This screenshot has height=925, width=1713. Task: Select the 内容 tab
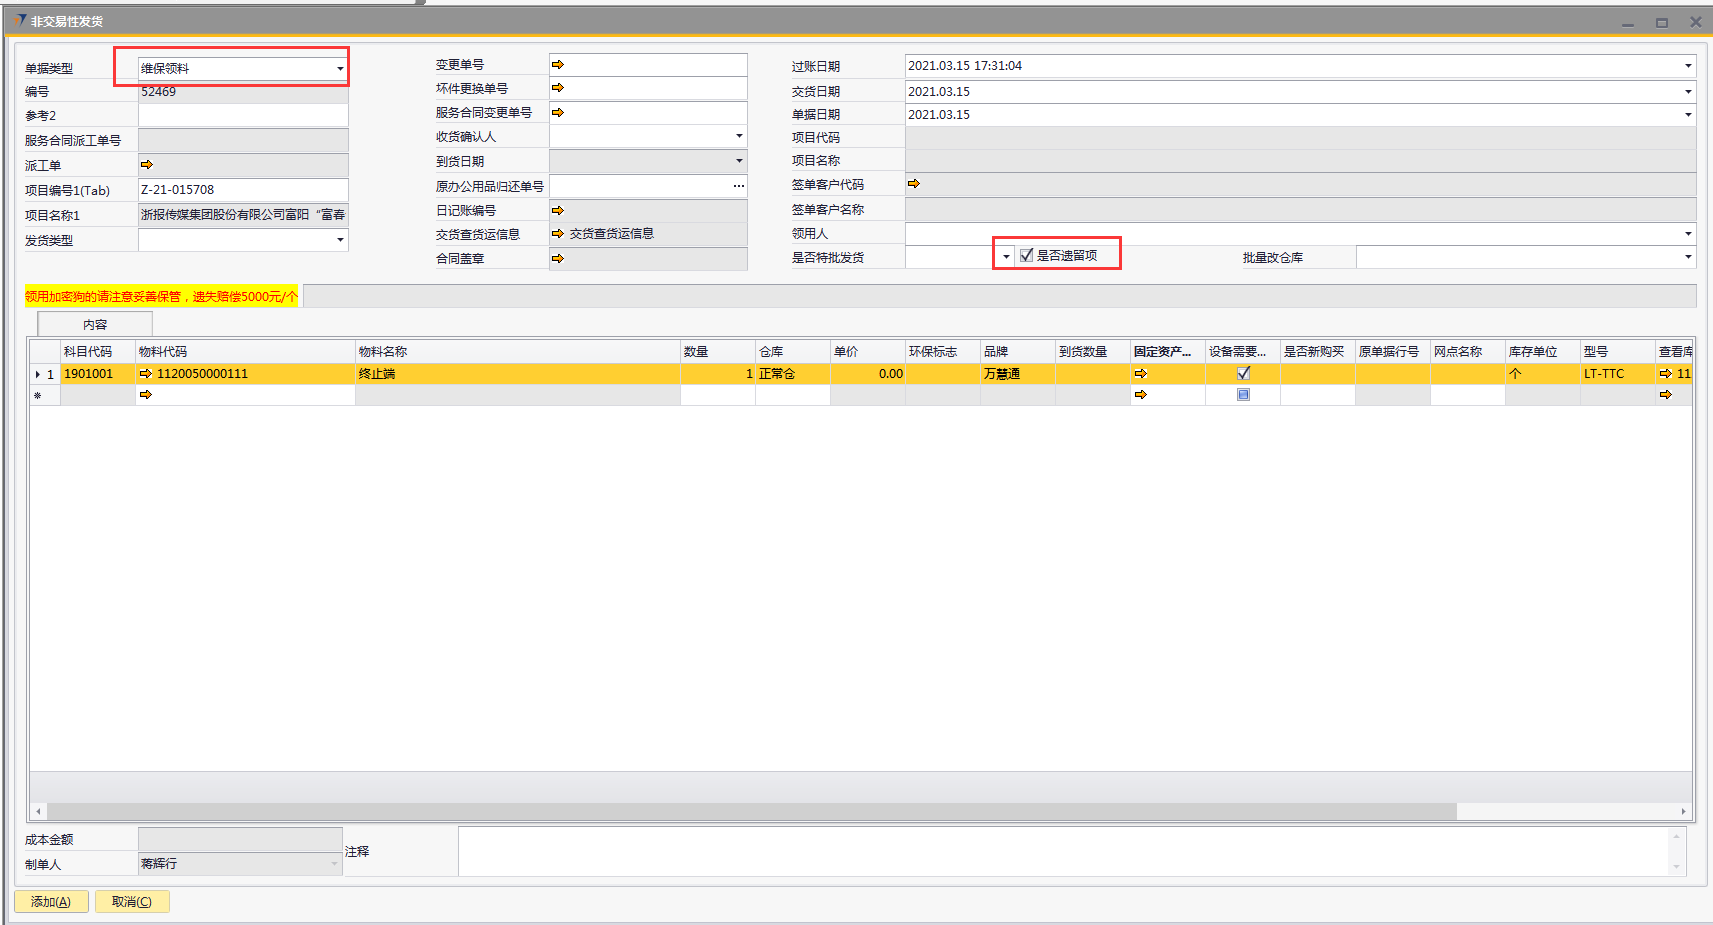95,324
